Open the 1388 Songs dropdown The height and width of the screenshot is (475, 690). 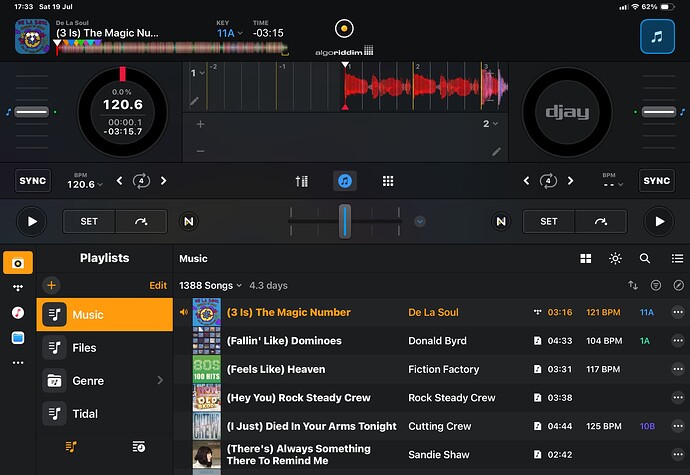210,286
